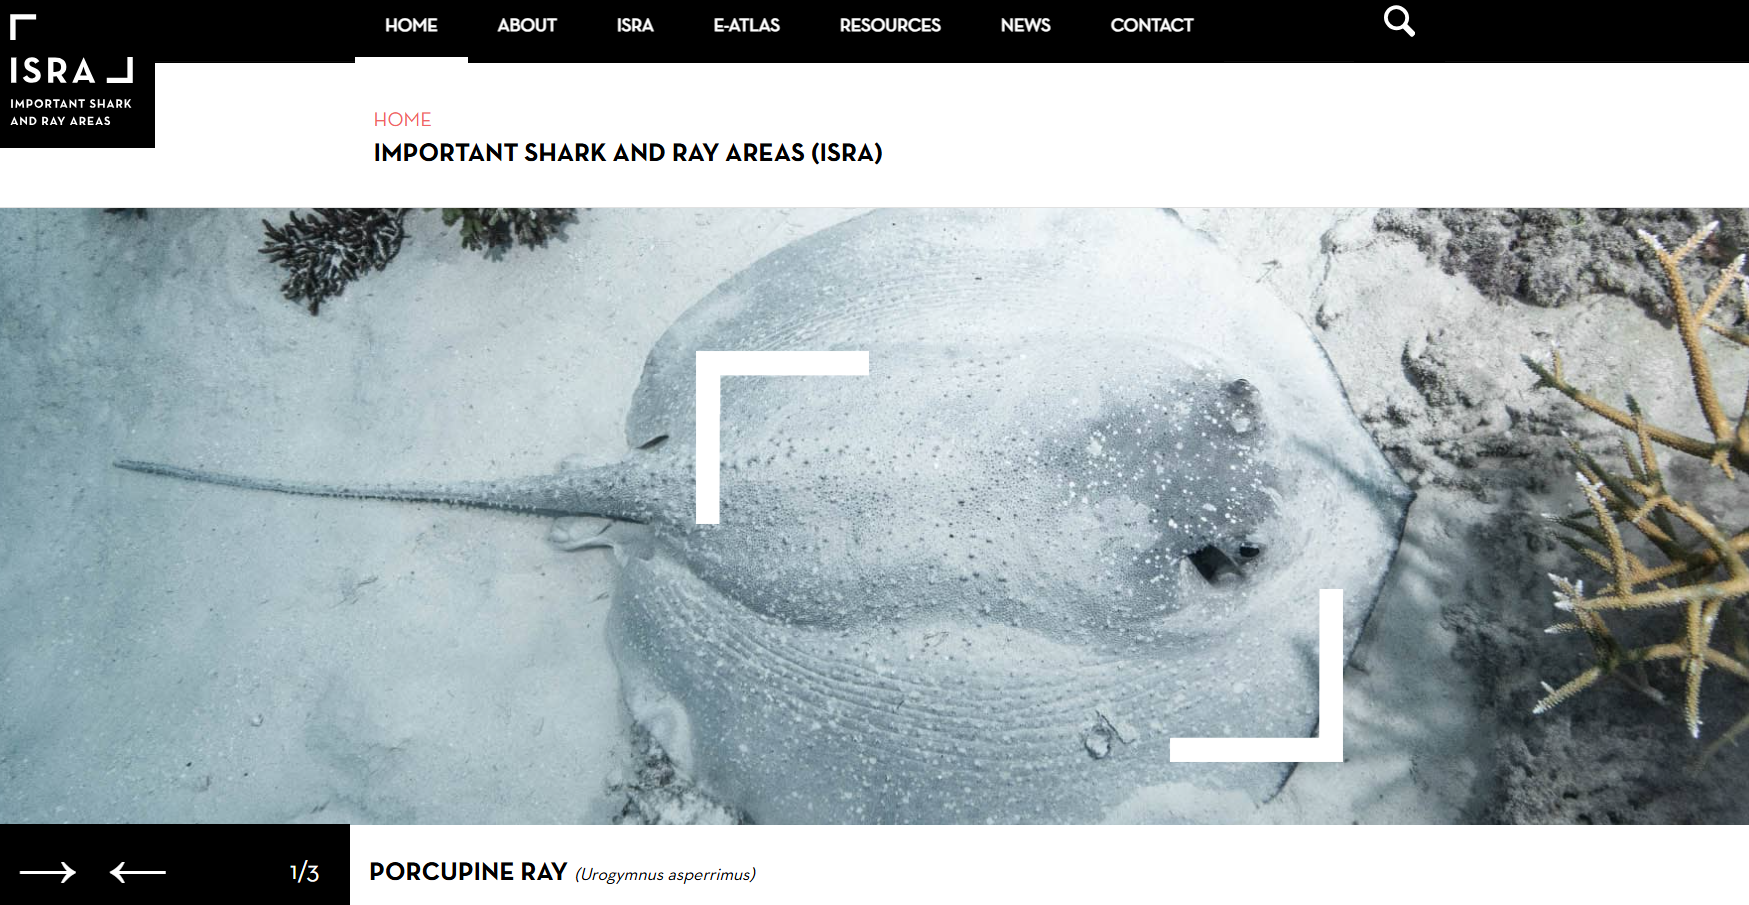1749x905 pixels.
Task: Click the Important Shark and Ray Areas logo tagline
Action: click(71, 112)
